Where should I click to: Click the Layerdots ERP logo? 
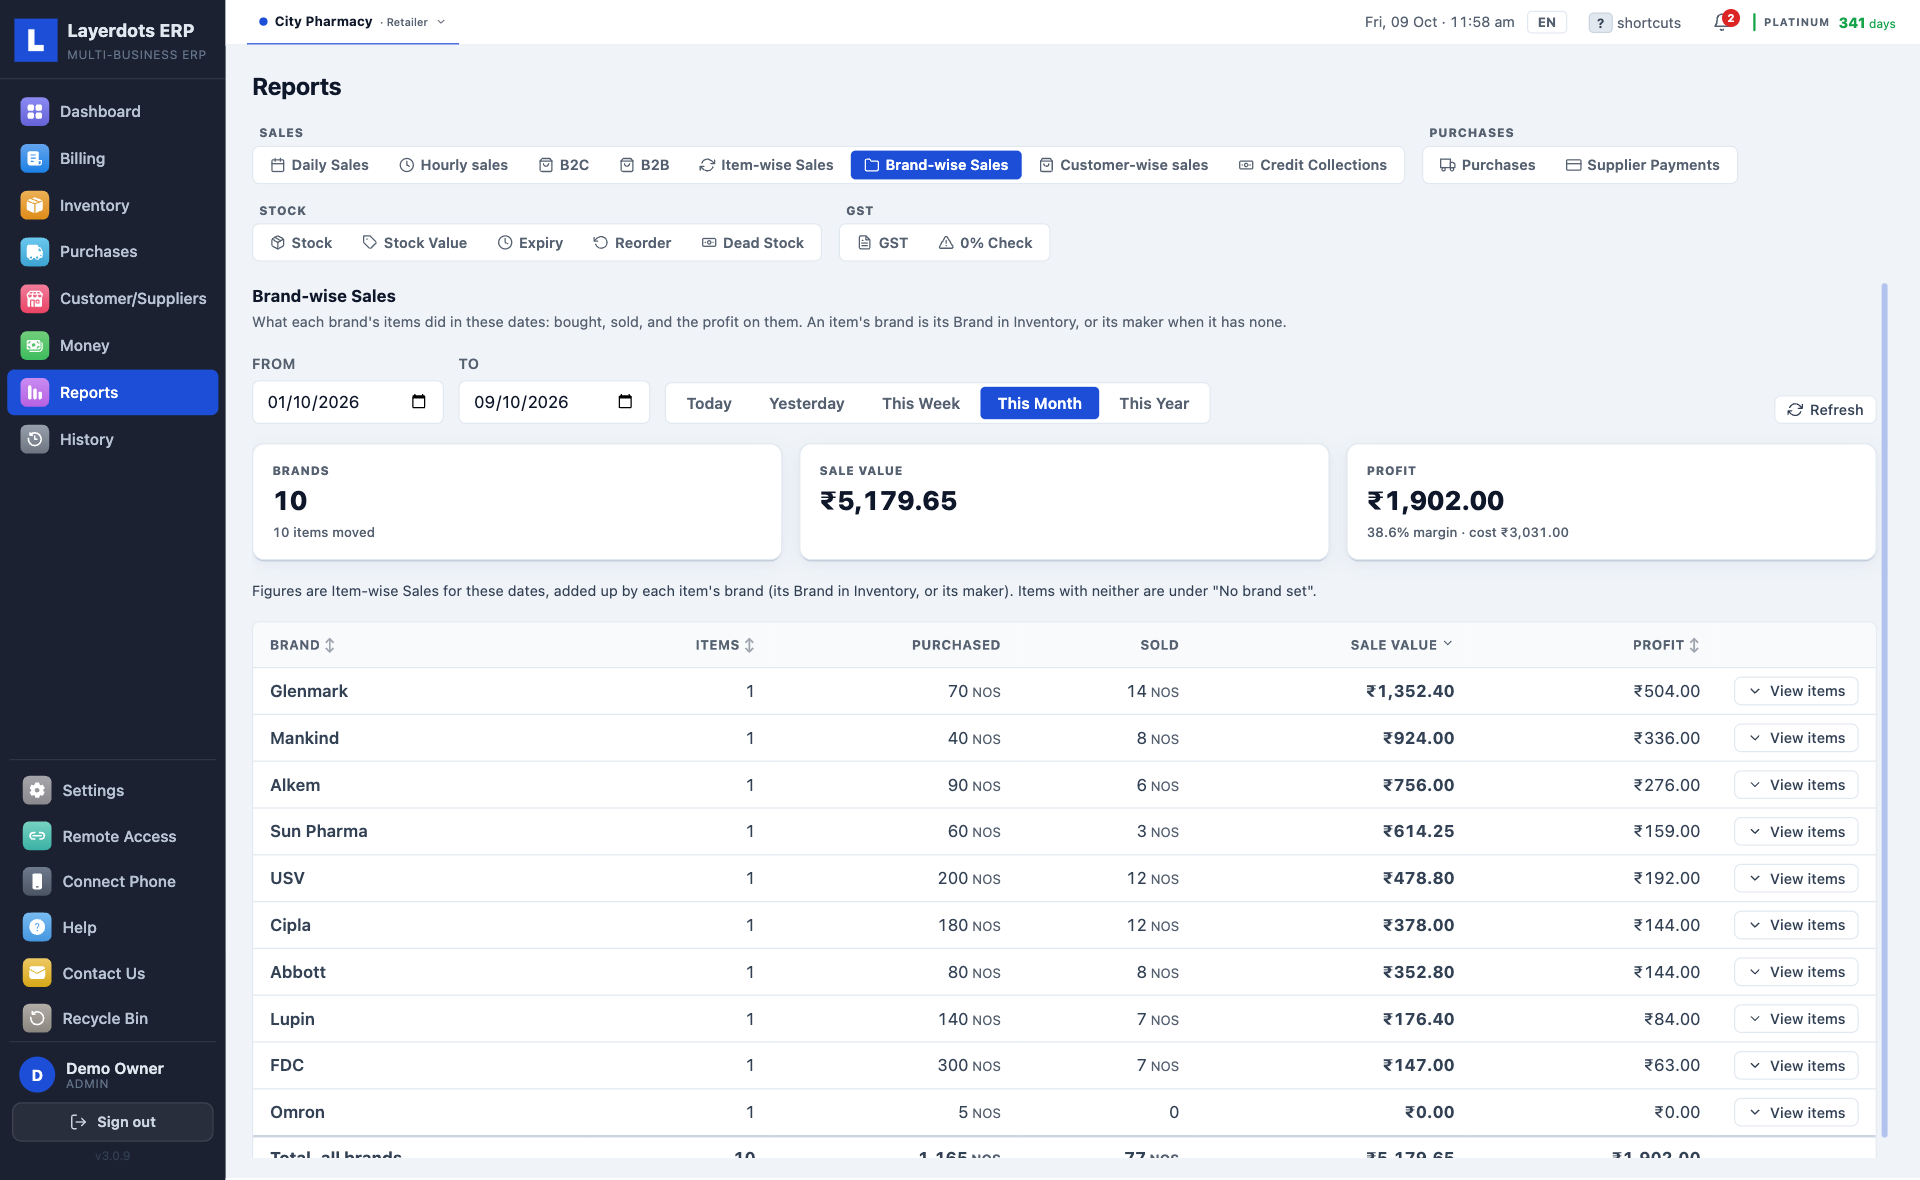tap(36, 40)
